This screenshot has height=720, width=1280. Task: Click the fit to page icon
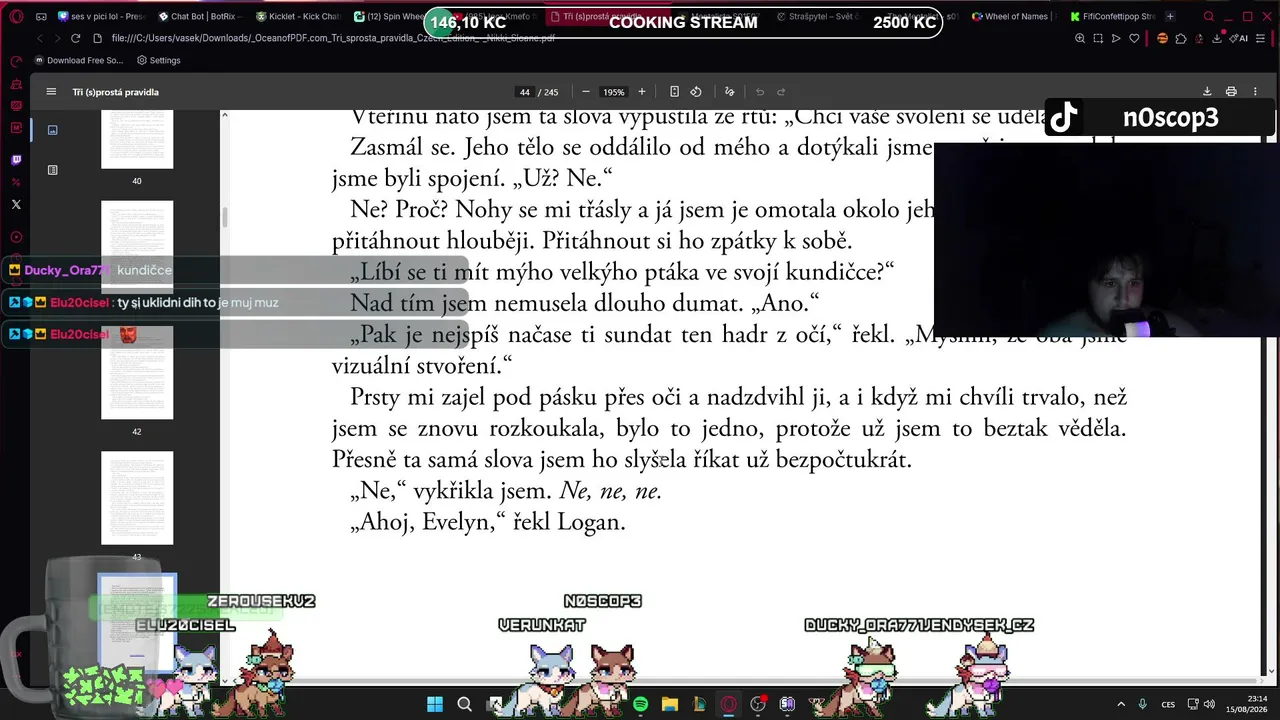(674, 92)
